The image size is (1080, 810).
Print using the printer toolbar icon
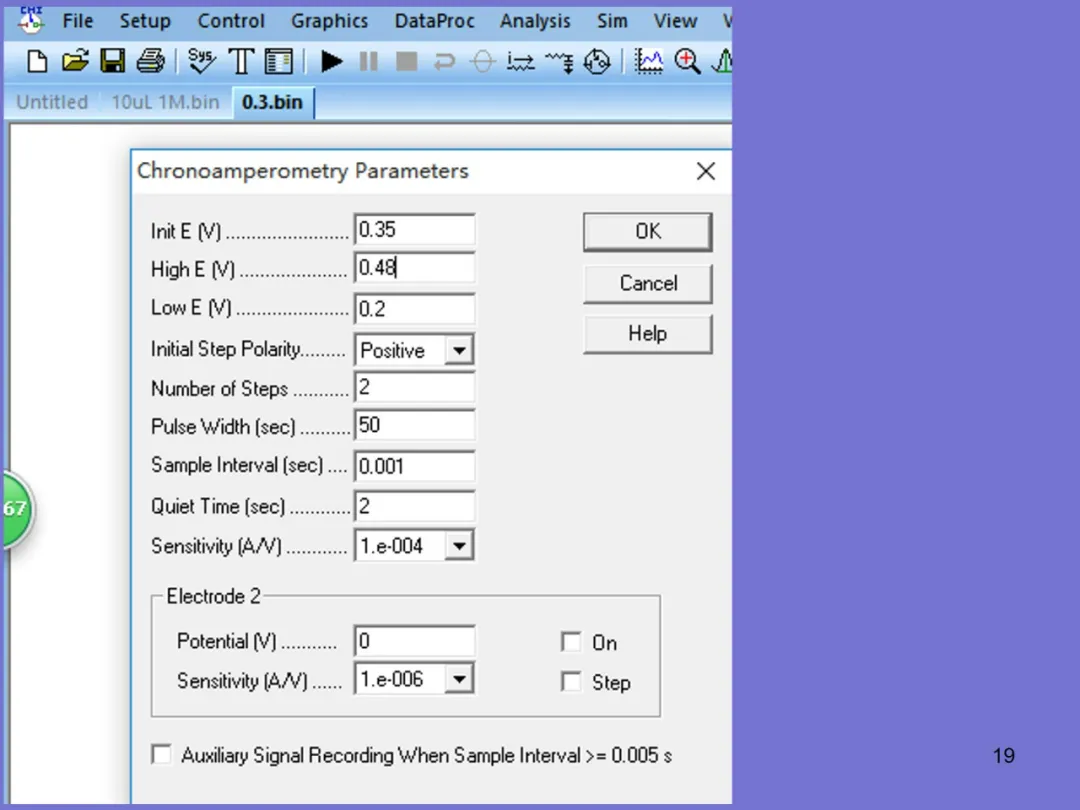point(150,62)
